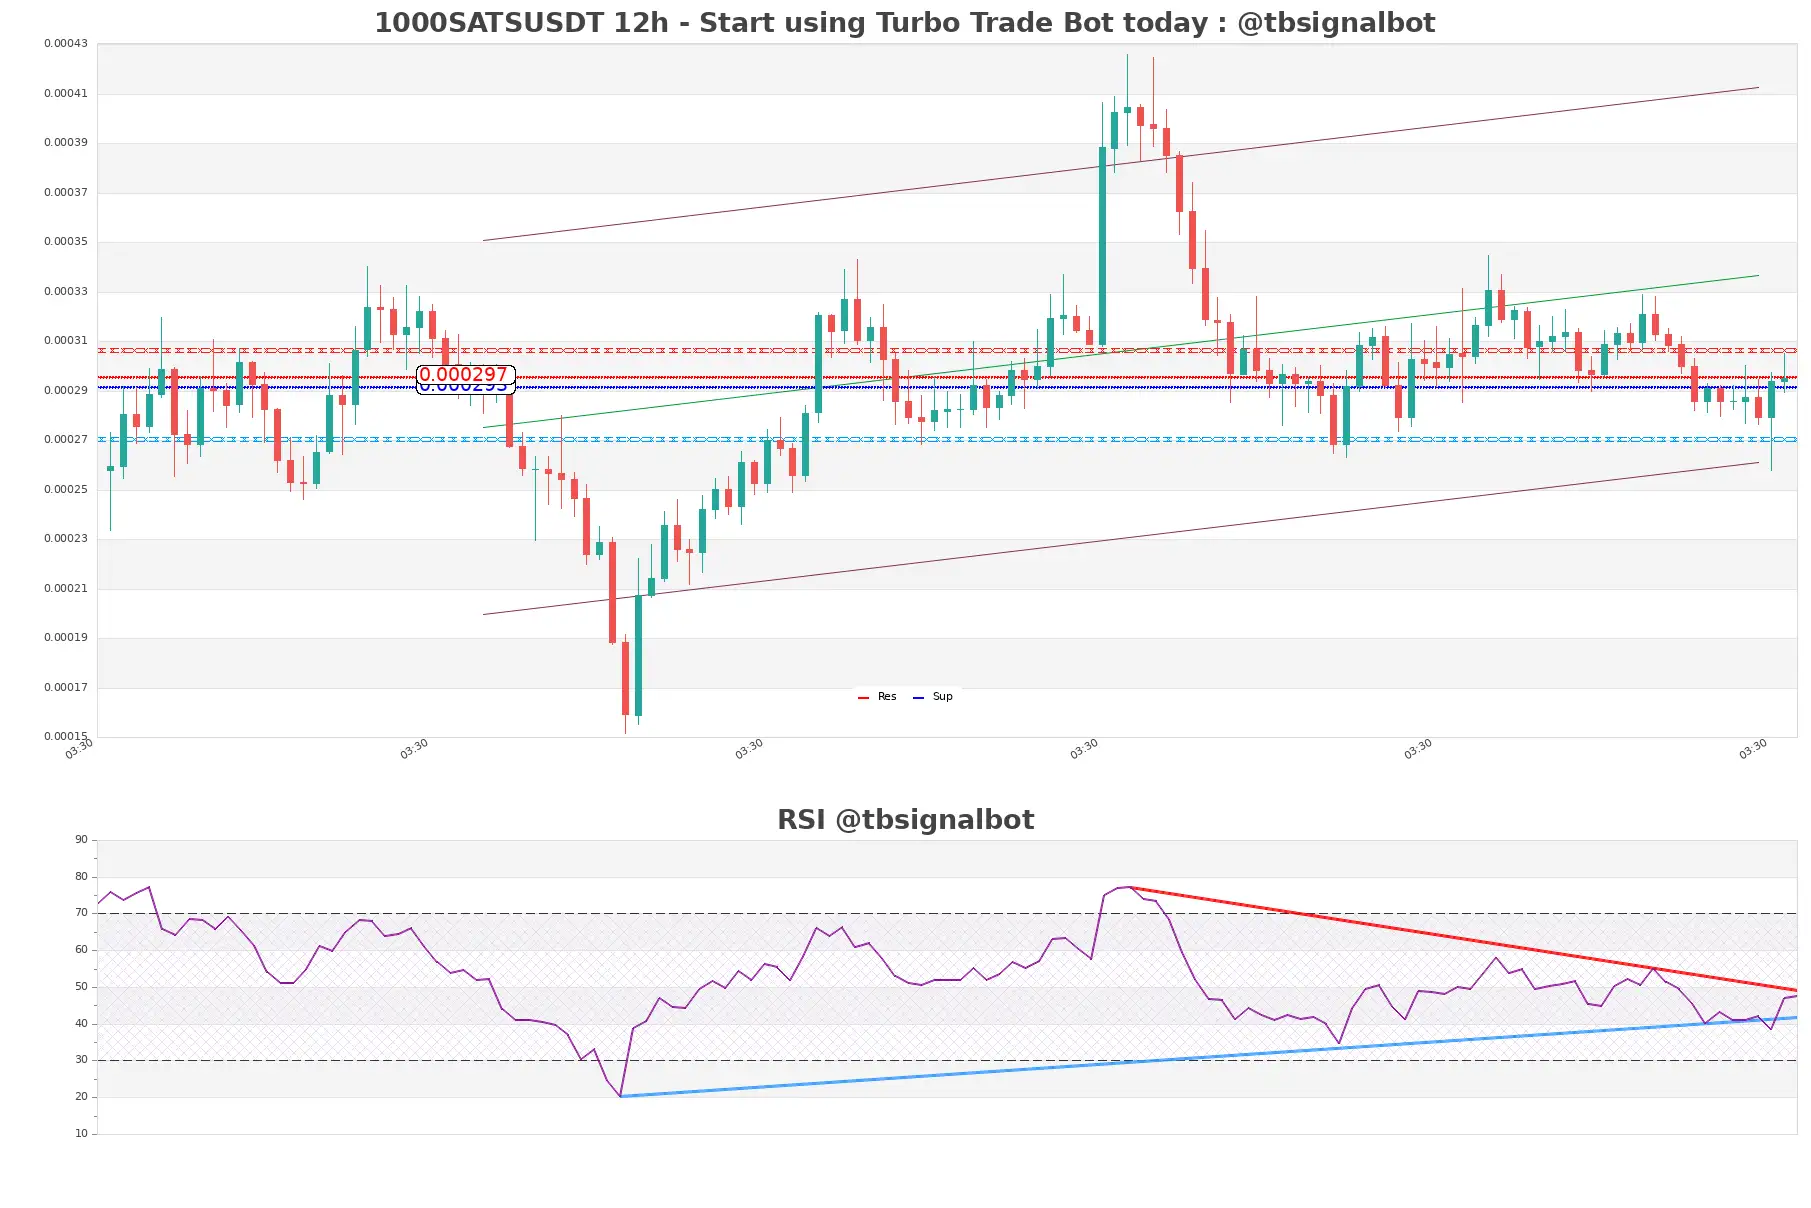1811x1208 pixels.
Task: Click the 0.00039 price axis label
Action: coord(65,143)
